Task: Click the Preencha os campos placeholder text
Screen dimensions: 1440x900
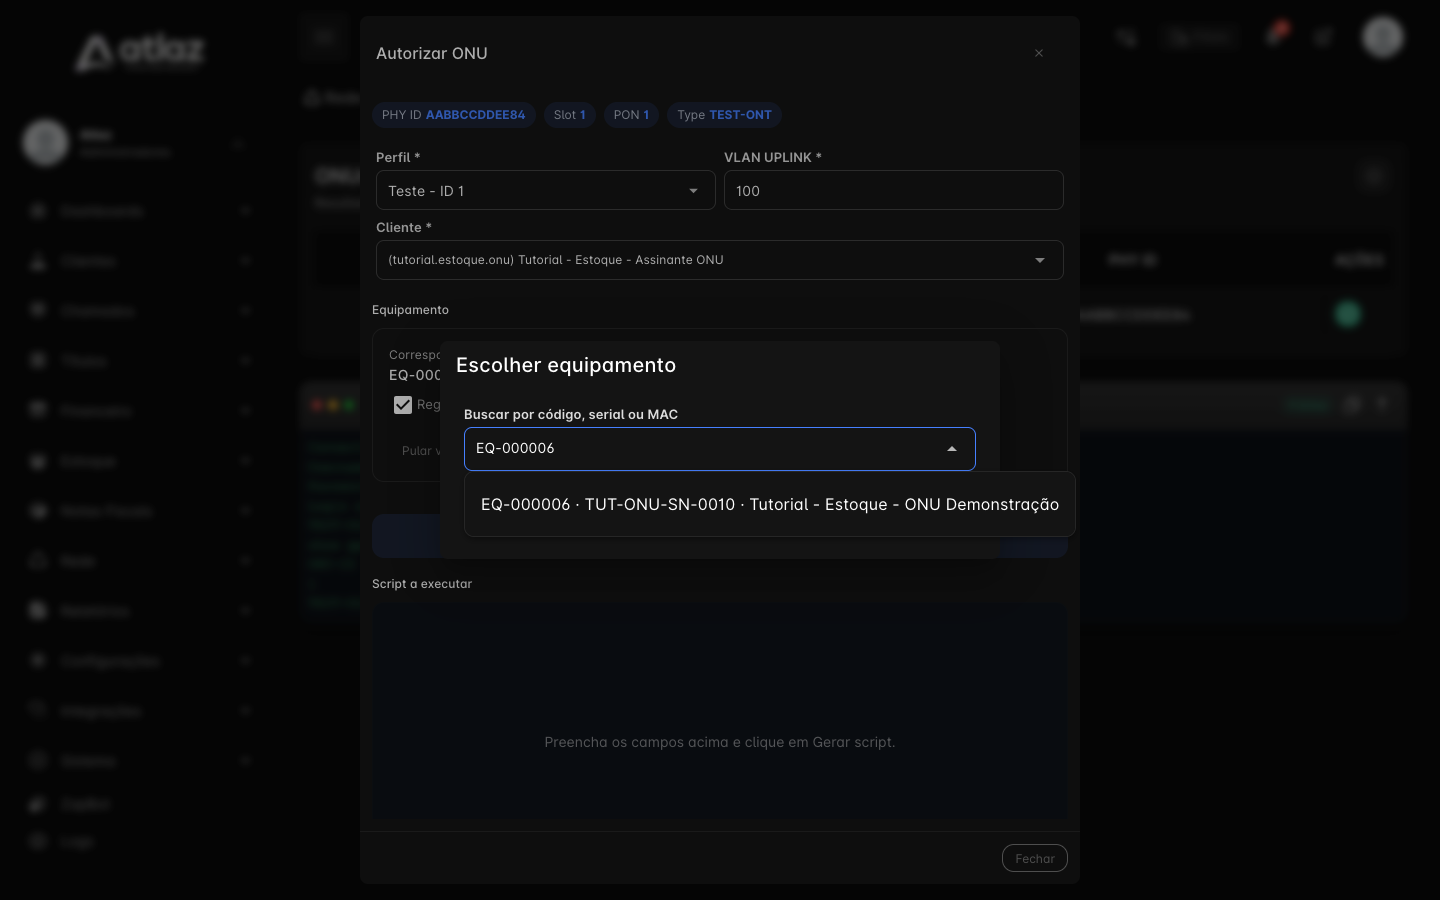Action: click(x=720, y=742)
